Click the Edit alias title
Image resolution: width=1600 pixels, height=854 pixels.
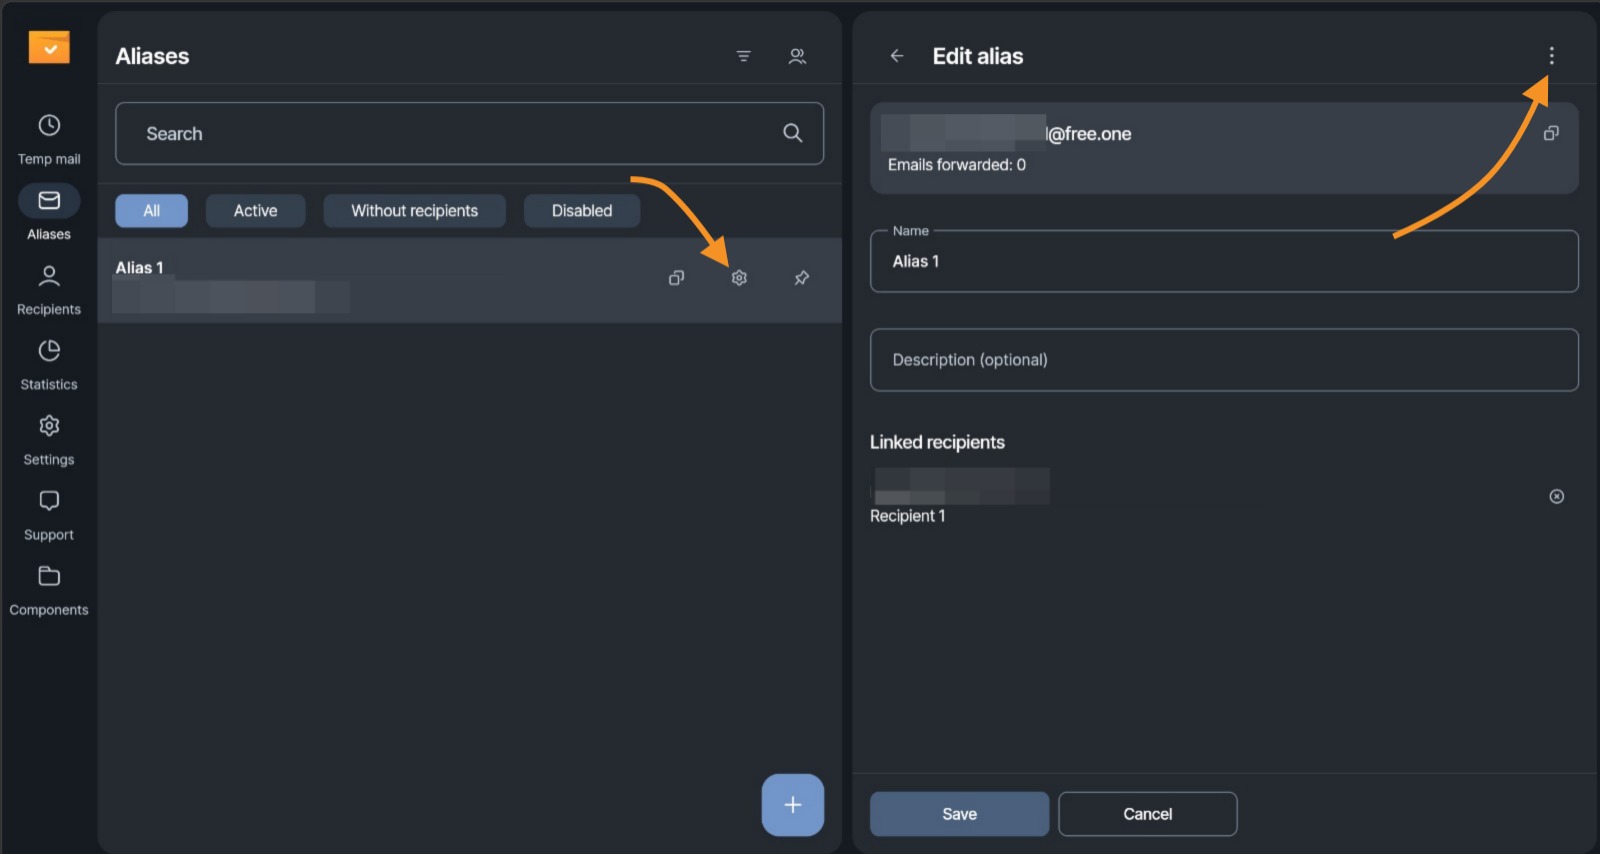(978, 56)
